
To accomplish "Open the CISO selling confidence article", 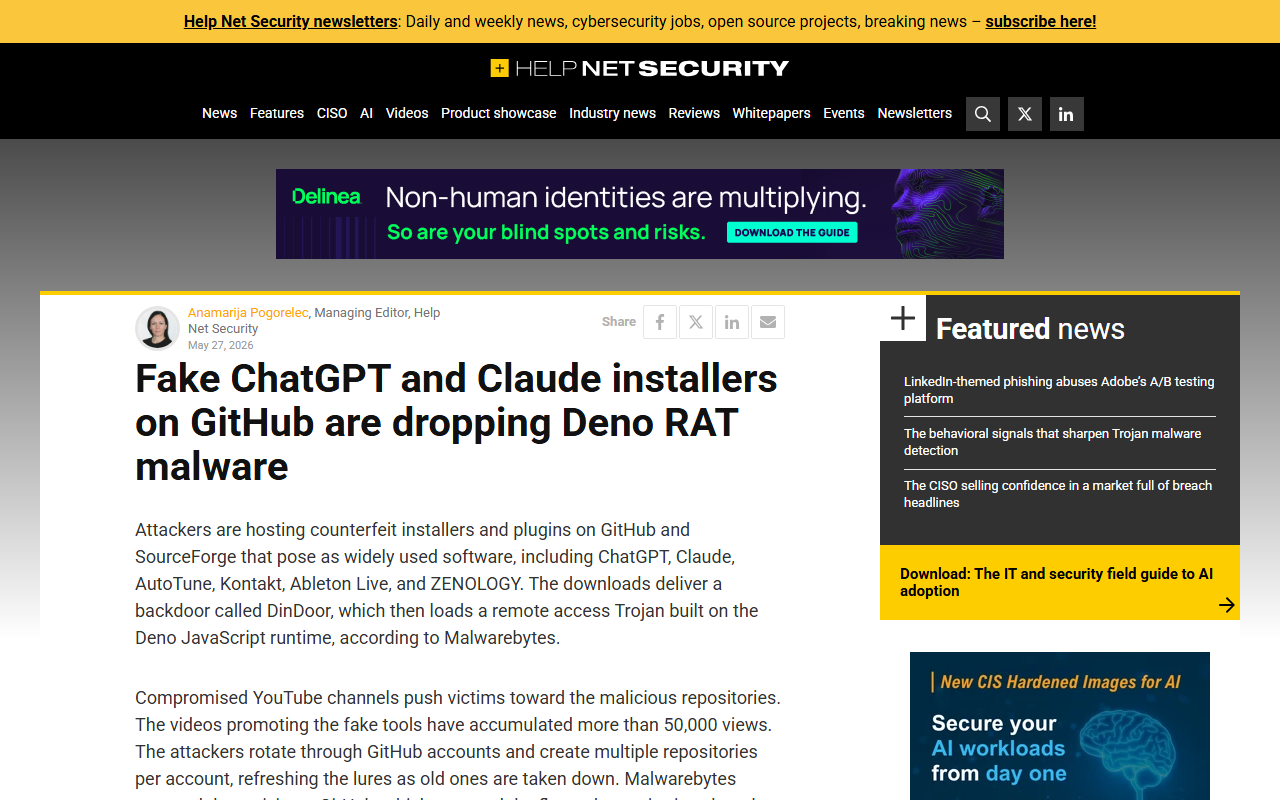I will [1058, 494].
